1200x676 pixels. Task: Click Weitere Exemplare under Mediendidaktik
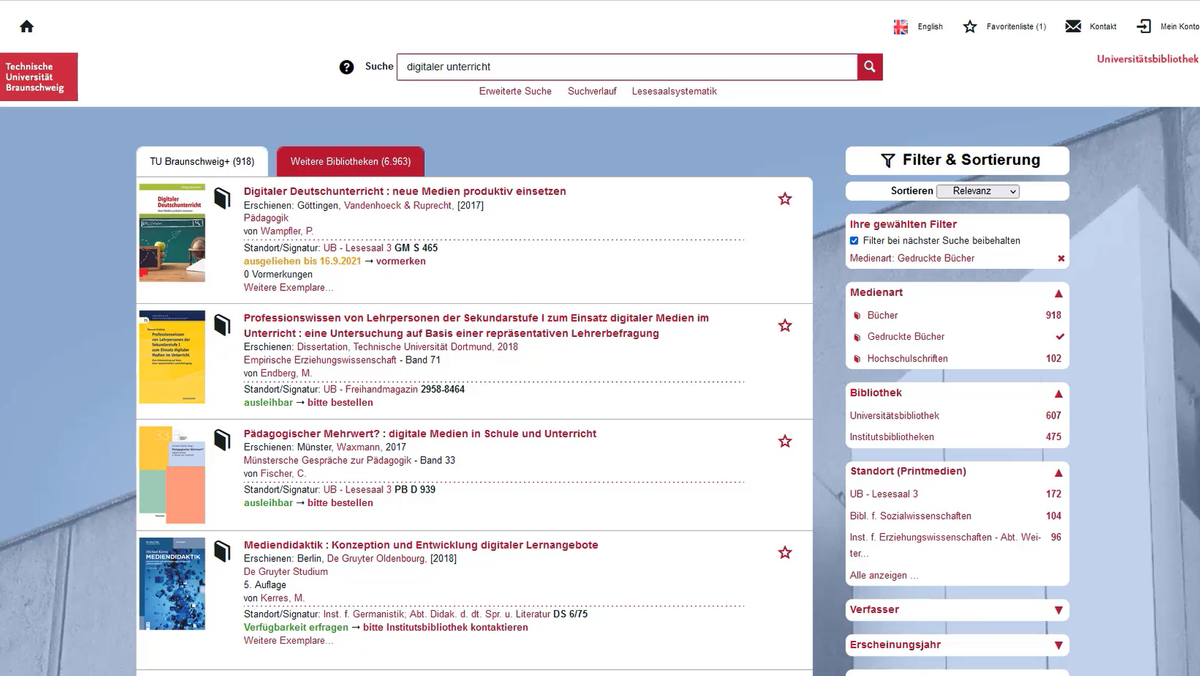coord(289,641)
